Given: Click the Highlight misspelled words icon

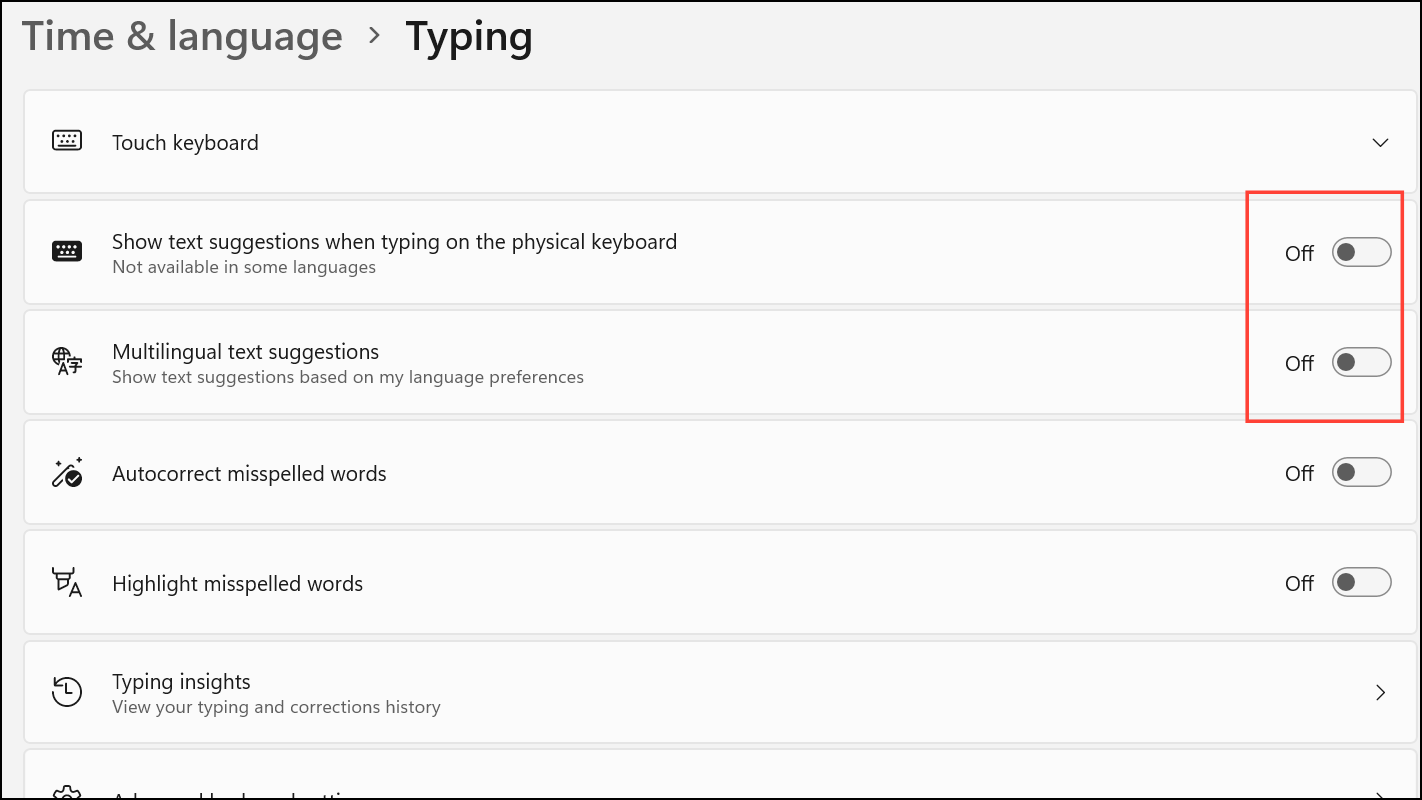Looking at the screenshot, I should pyautogui.click(x=67, y=583).
